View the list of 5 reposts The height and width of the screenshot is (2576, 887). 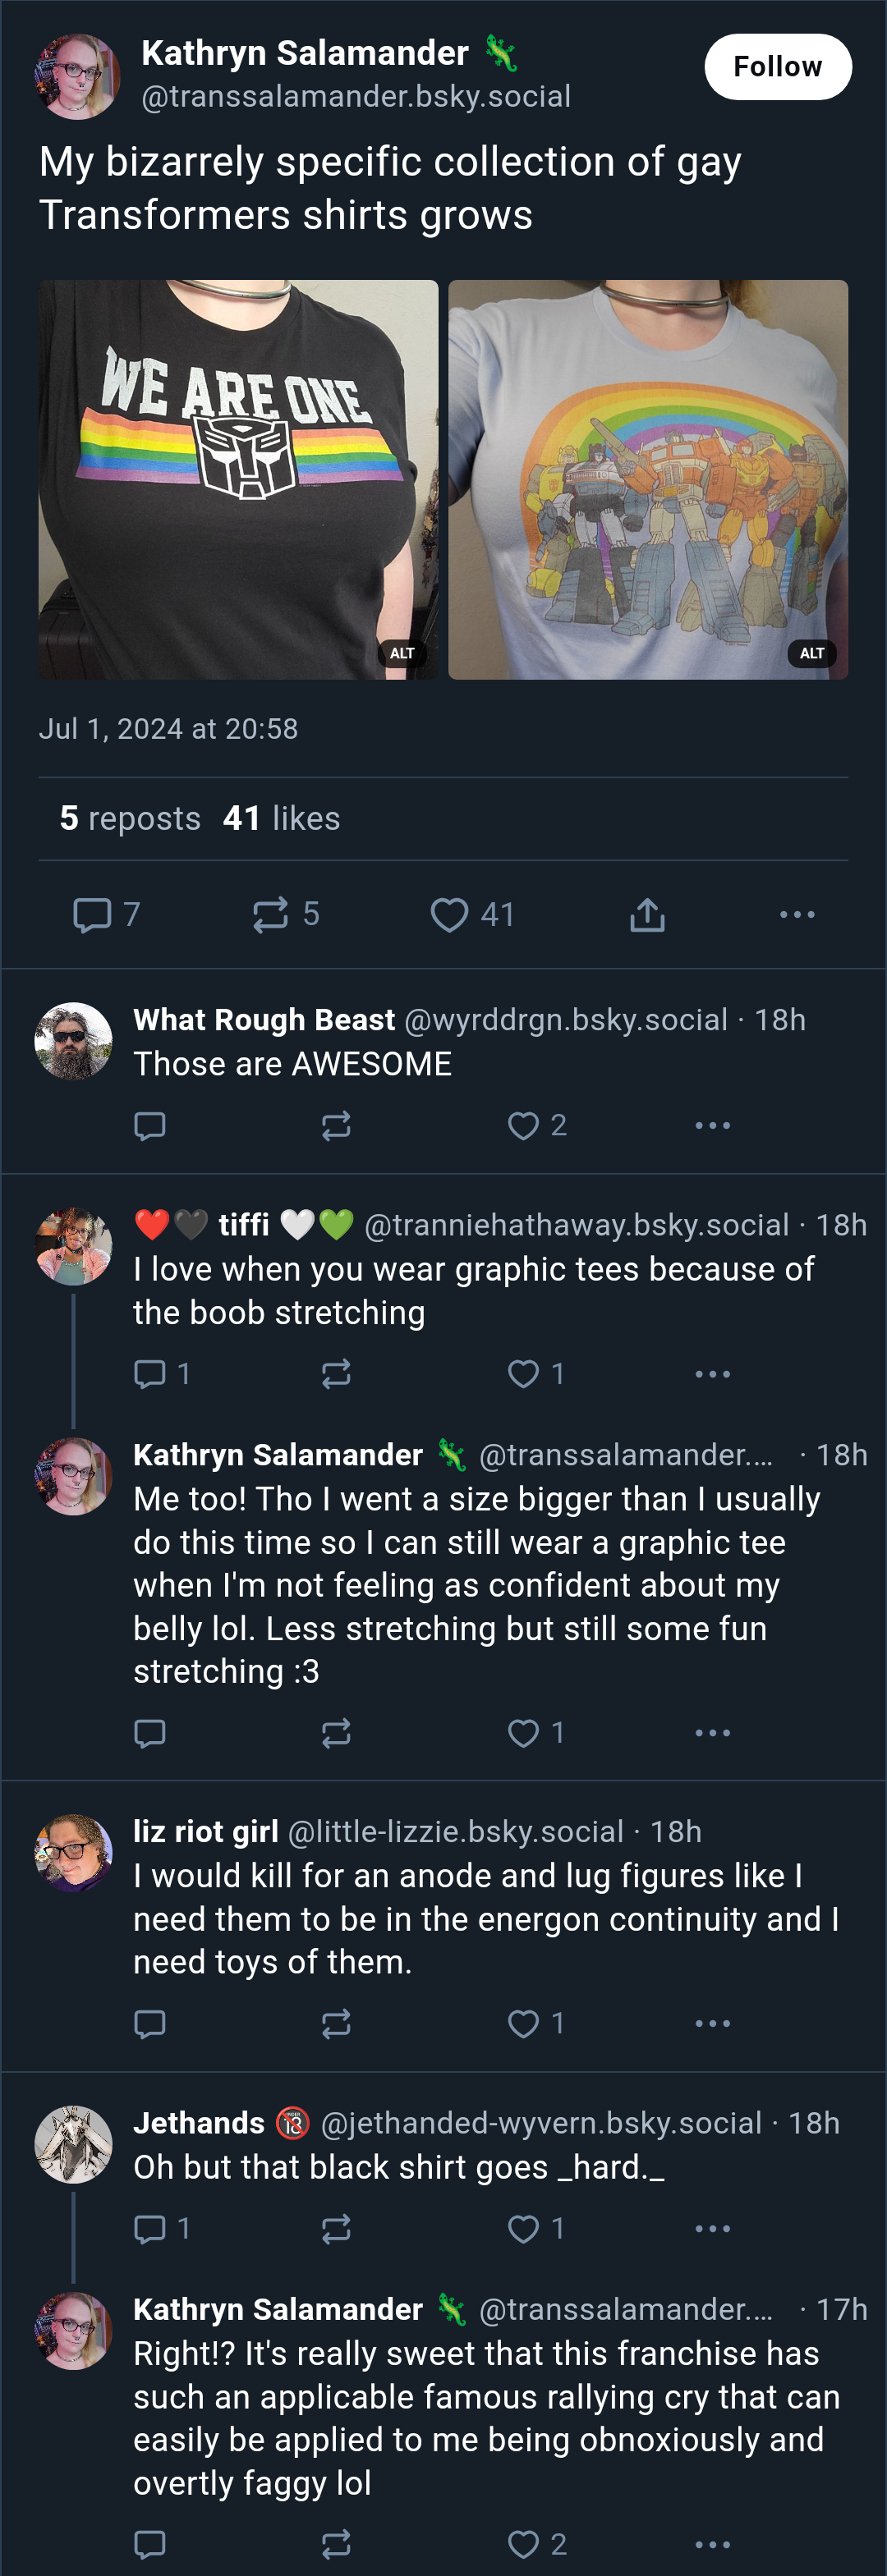click(130, 818)
